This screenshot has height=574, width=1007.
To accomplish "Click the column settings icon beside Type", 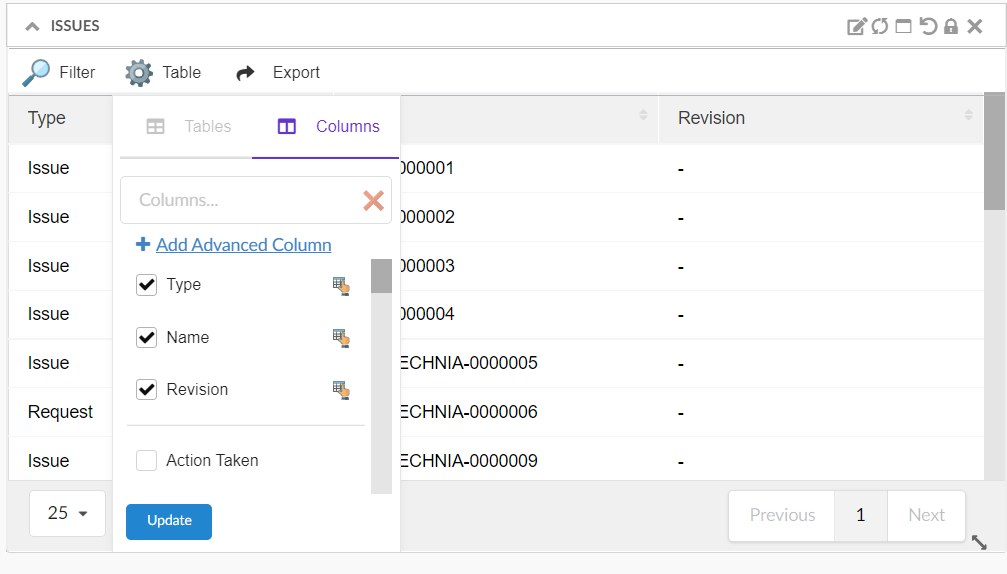I will click(341, 286).
